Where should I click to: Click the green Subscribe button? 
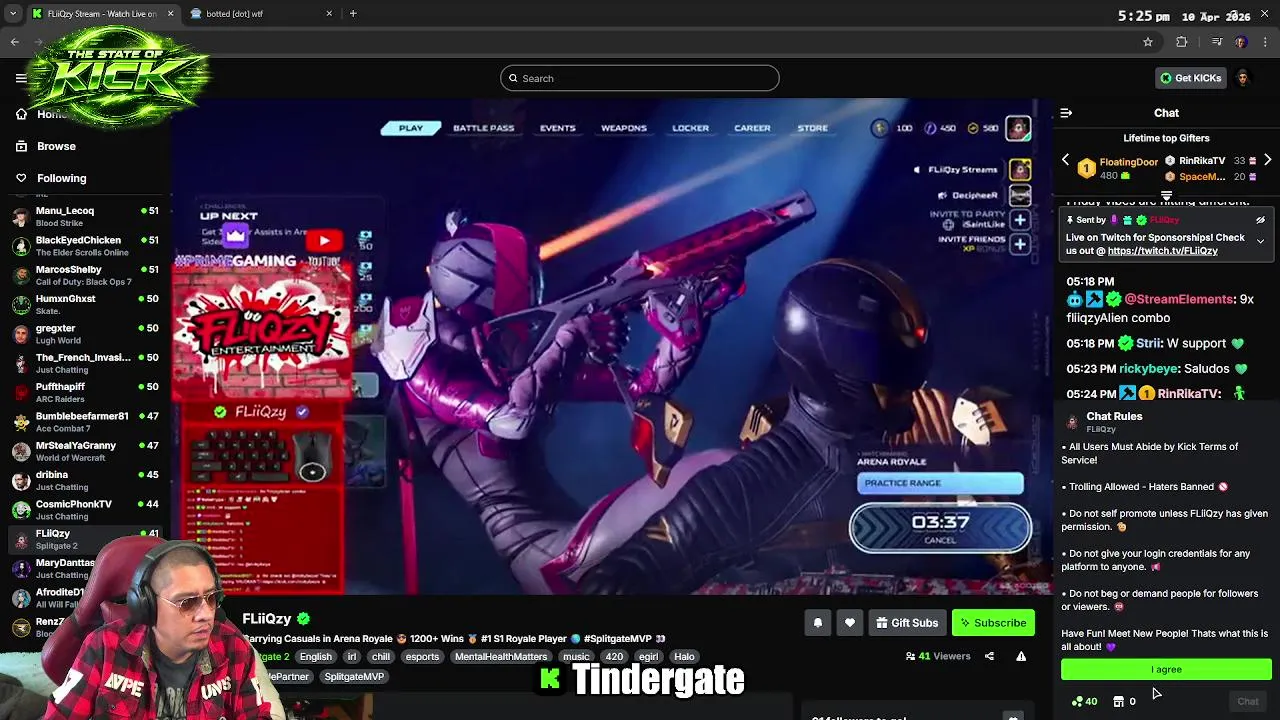click(x=993, y=623)
